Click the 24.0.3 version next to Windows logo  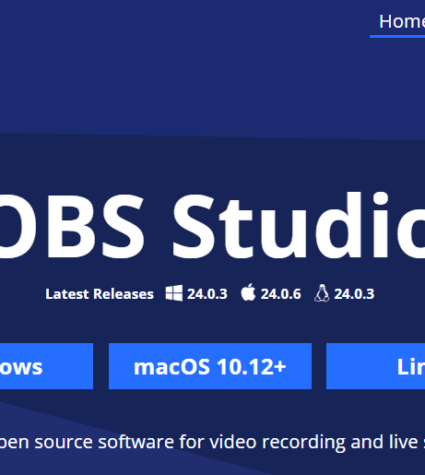tap(207, 294)
